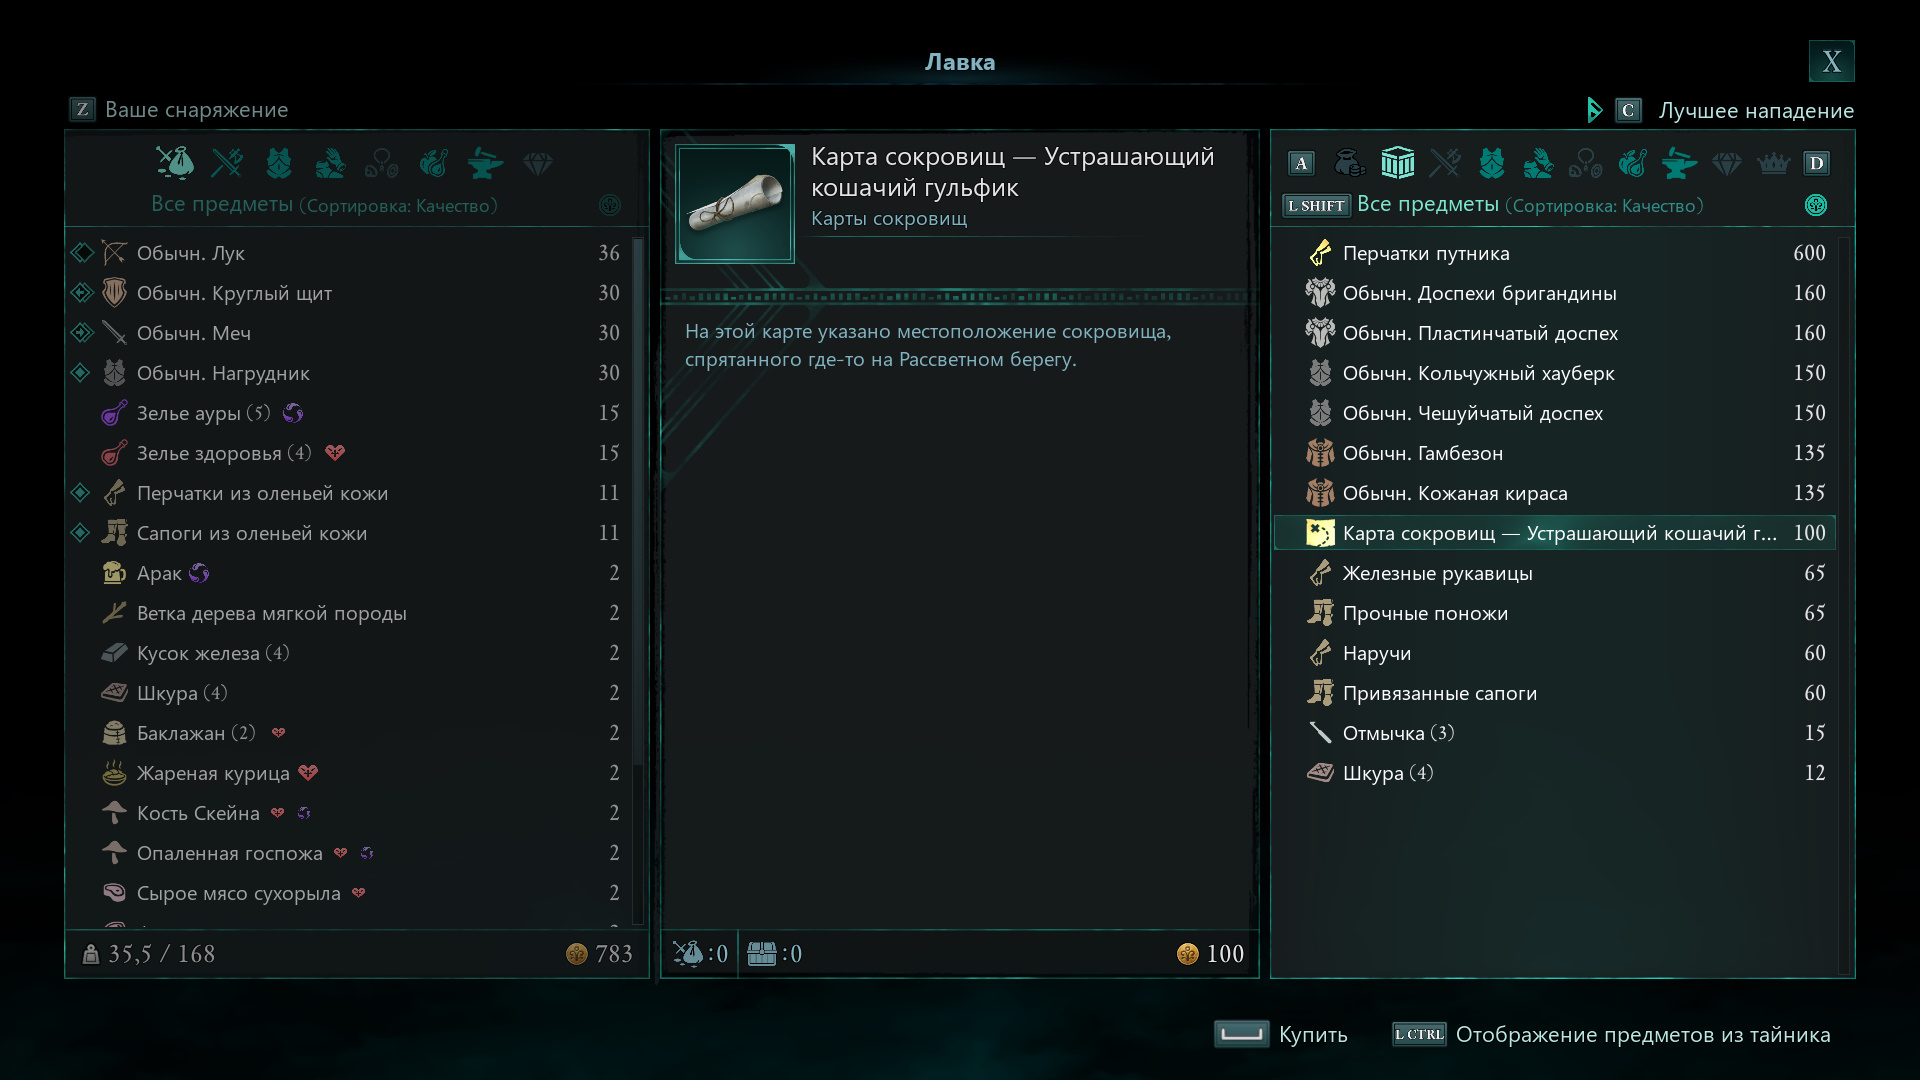Open the 'Ваше снаряжение' panel with Z
This screenshot has height=1080, width=1920.
[x=82, y=109]
